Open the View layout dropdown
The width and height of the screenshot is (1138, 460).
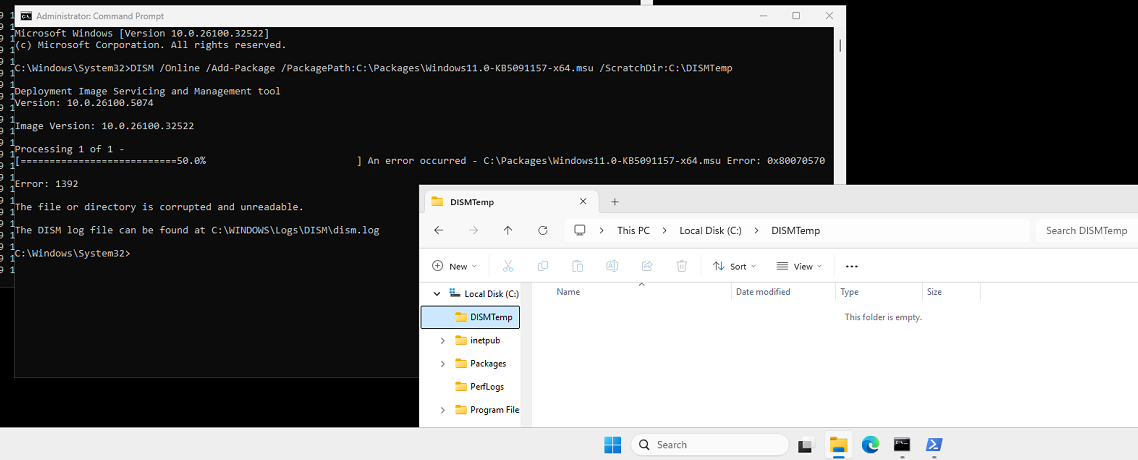click(799, 266)
